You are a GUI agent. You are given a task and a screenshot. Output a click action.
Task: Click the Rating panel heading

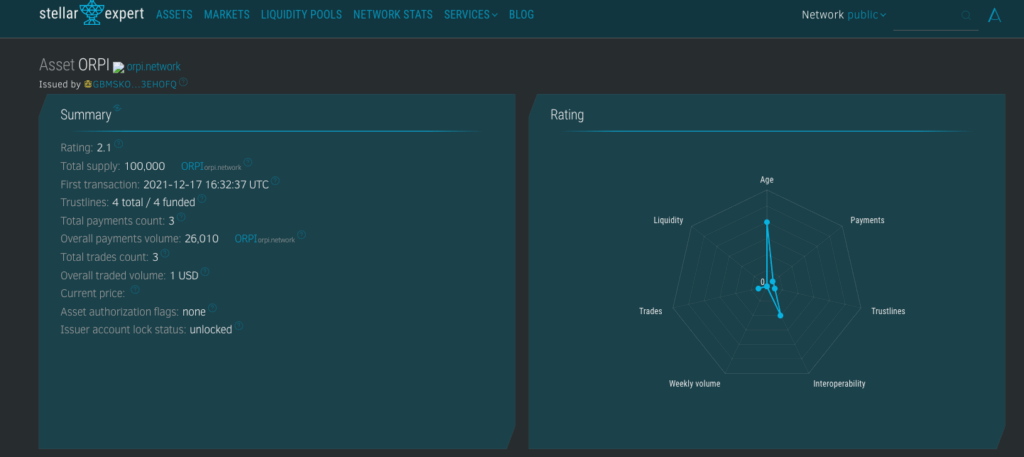pyautogui.click(x=567, y=115)
